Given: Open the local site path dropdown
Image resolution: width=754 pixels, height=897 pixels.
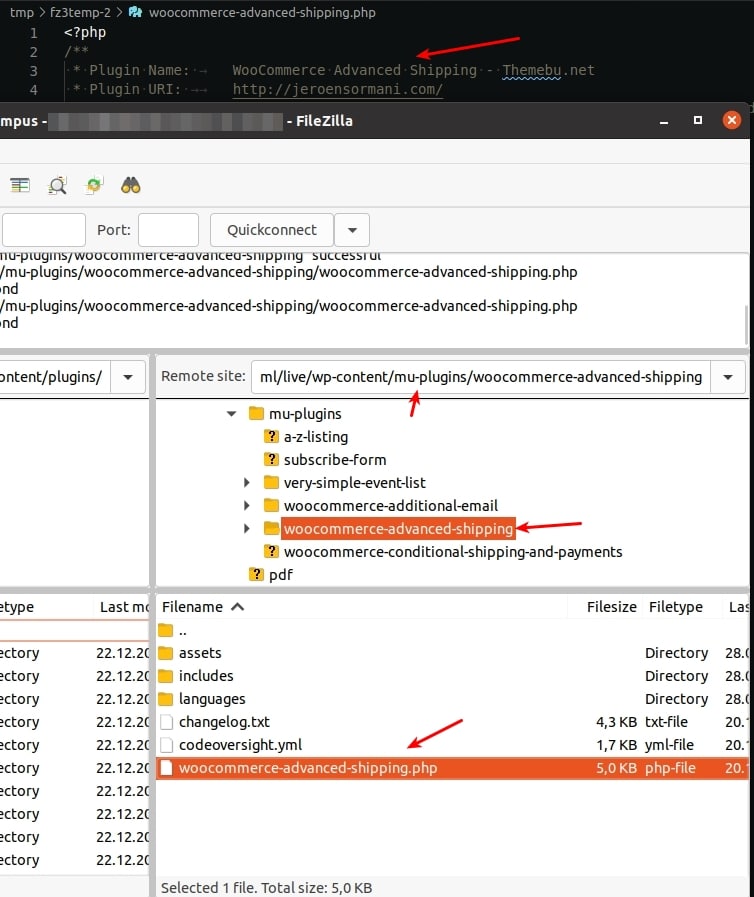Looking at the screenshot, I should click(128, 377).
